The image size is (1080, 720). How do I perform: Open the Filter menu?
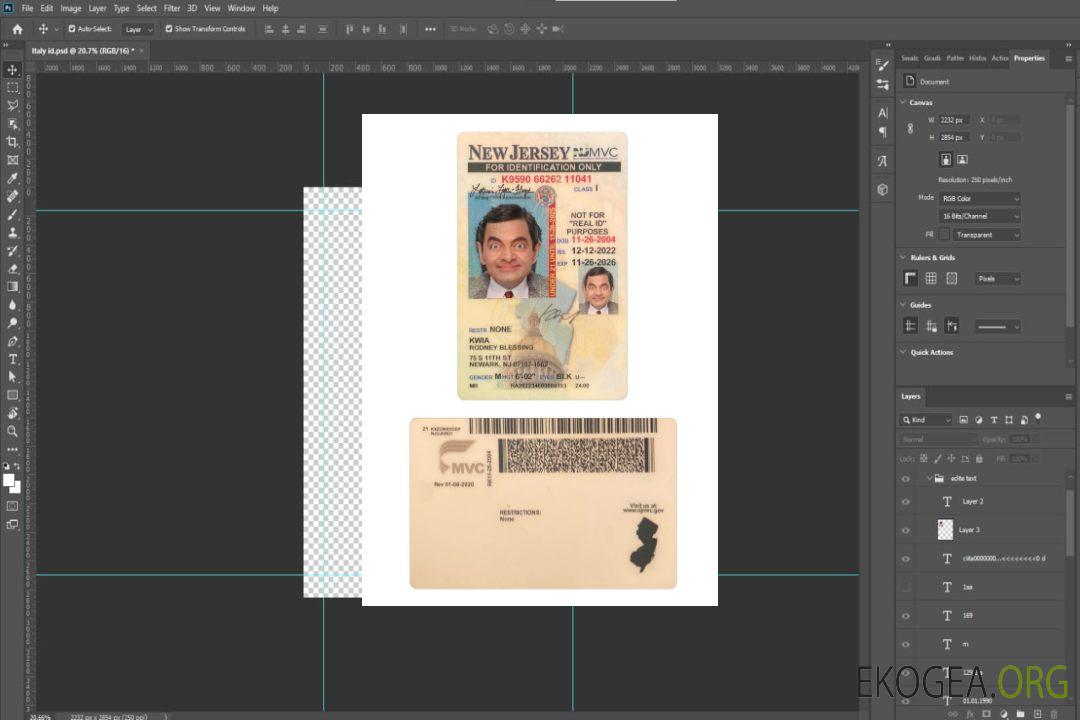coord(172,8)
